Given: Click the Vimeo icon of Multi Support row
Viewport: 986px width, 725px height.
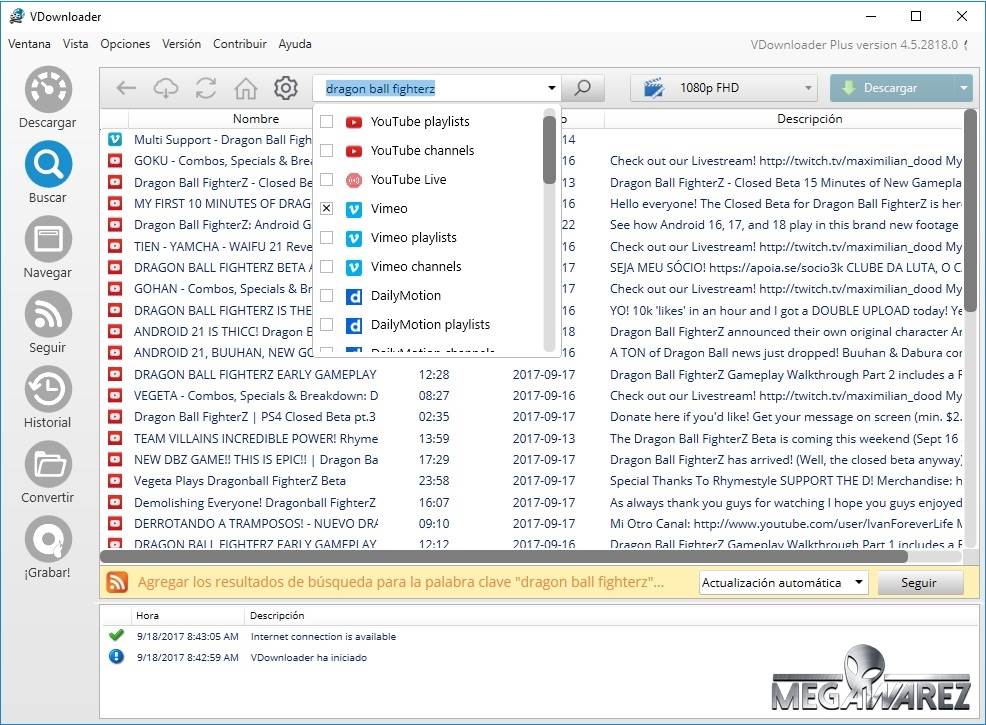Looking at the screenshot, I should 115,140.
